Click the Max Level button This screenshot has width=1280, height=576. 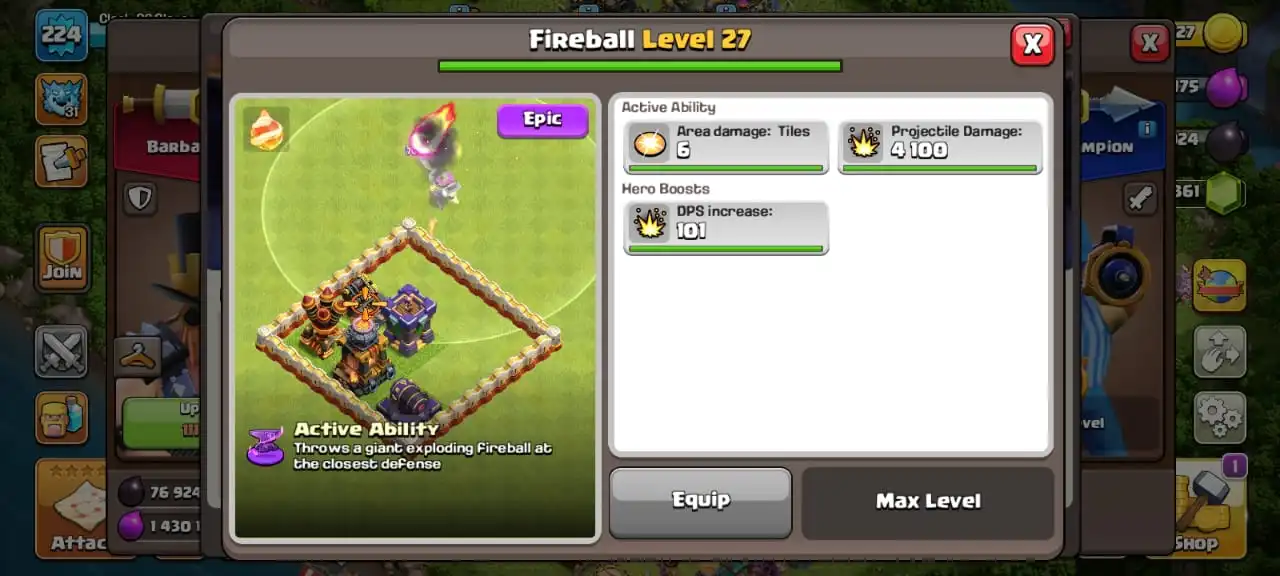pos(928,501)
